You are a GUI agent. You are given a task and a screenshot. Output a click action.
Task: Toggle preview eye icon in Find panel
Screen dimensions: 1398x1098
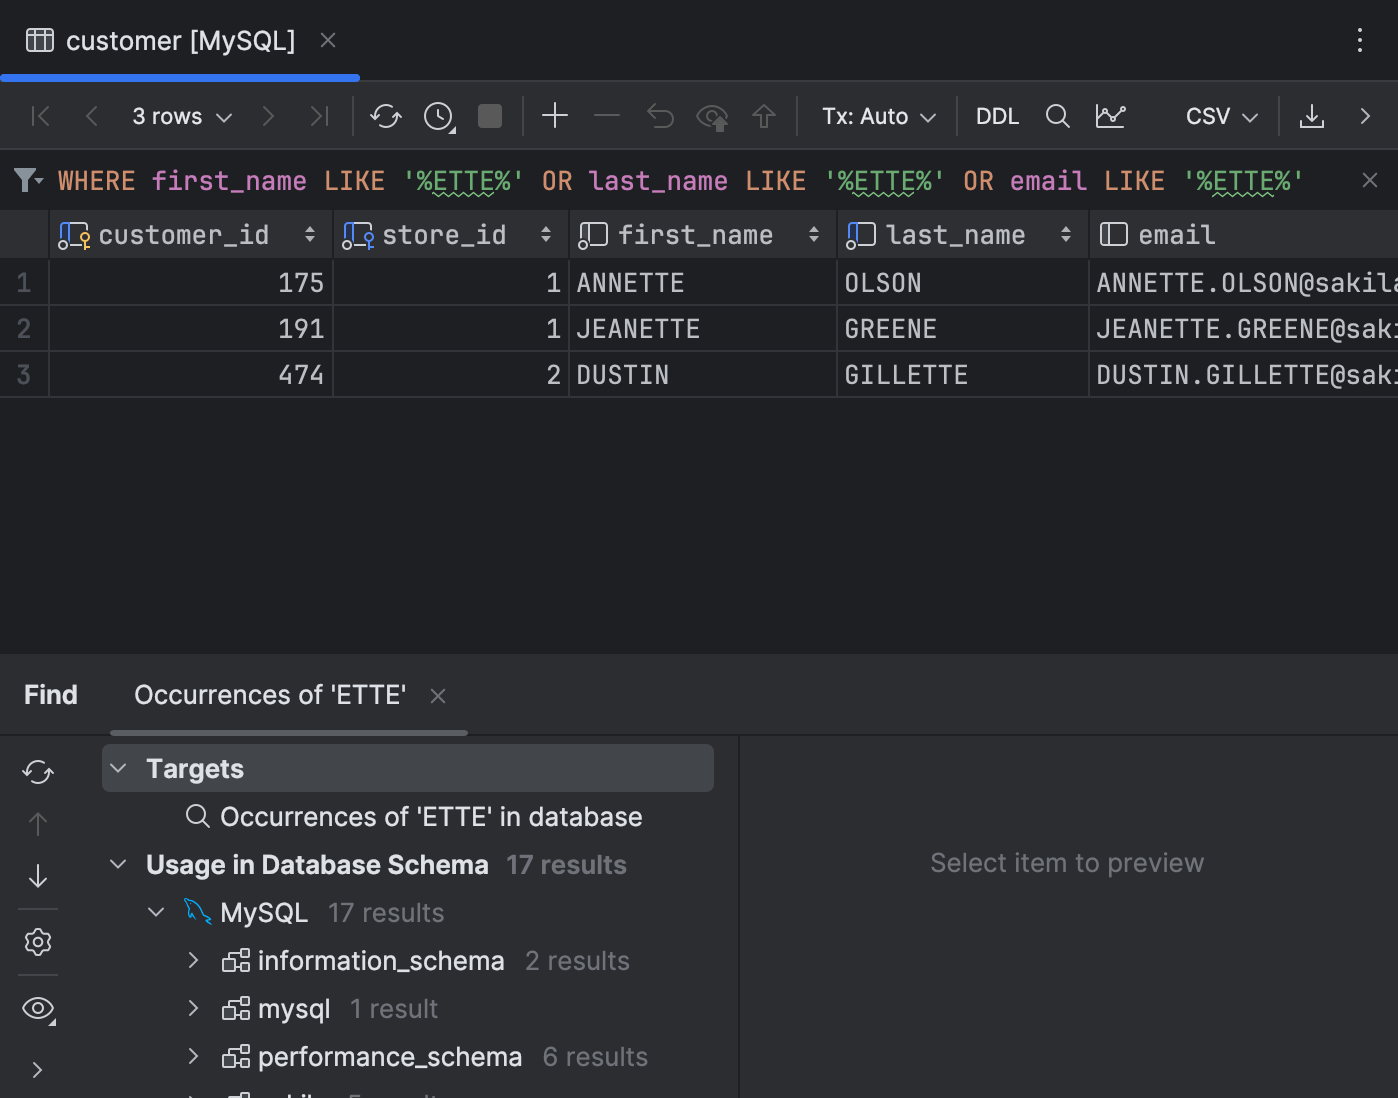[37, 1008]
